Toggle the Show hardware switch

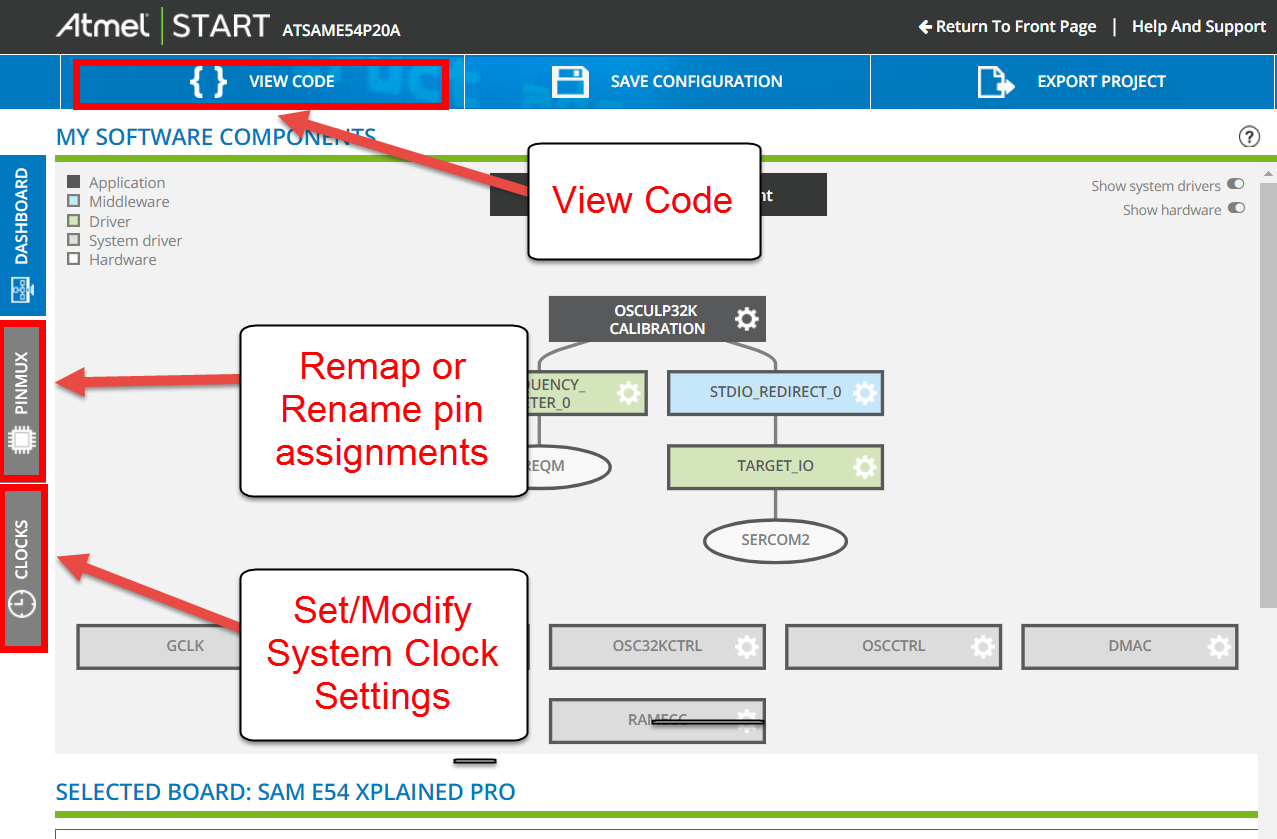(x=1236, y=209)
